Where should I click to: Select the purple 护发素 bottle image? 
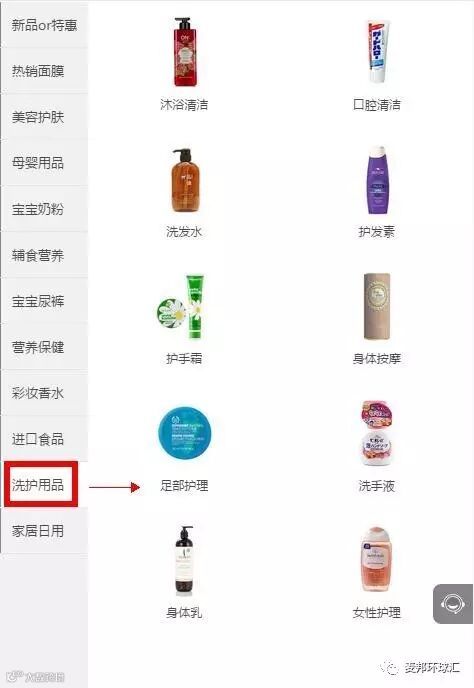[377, 180]
